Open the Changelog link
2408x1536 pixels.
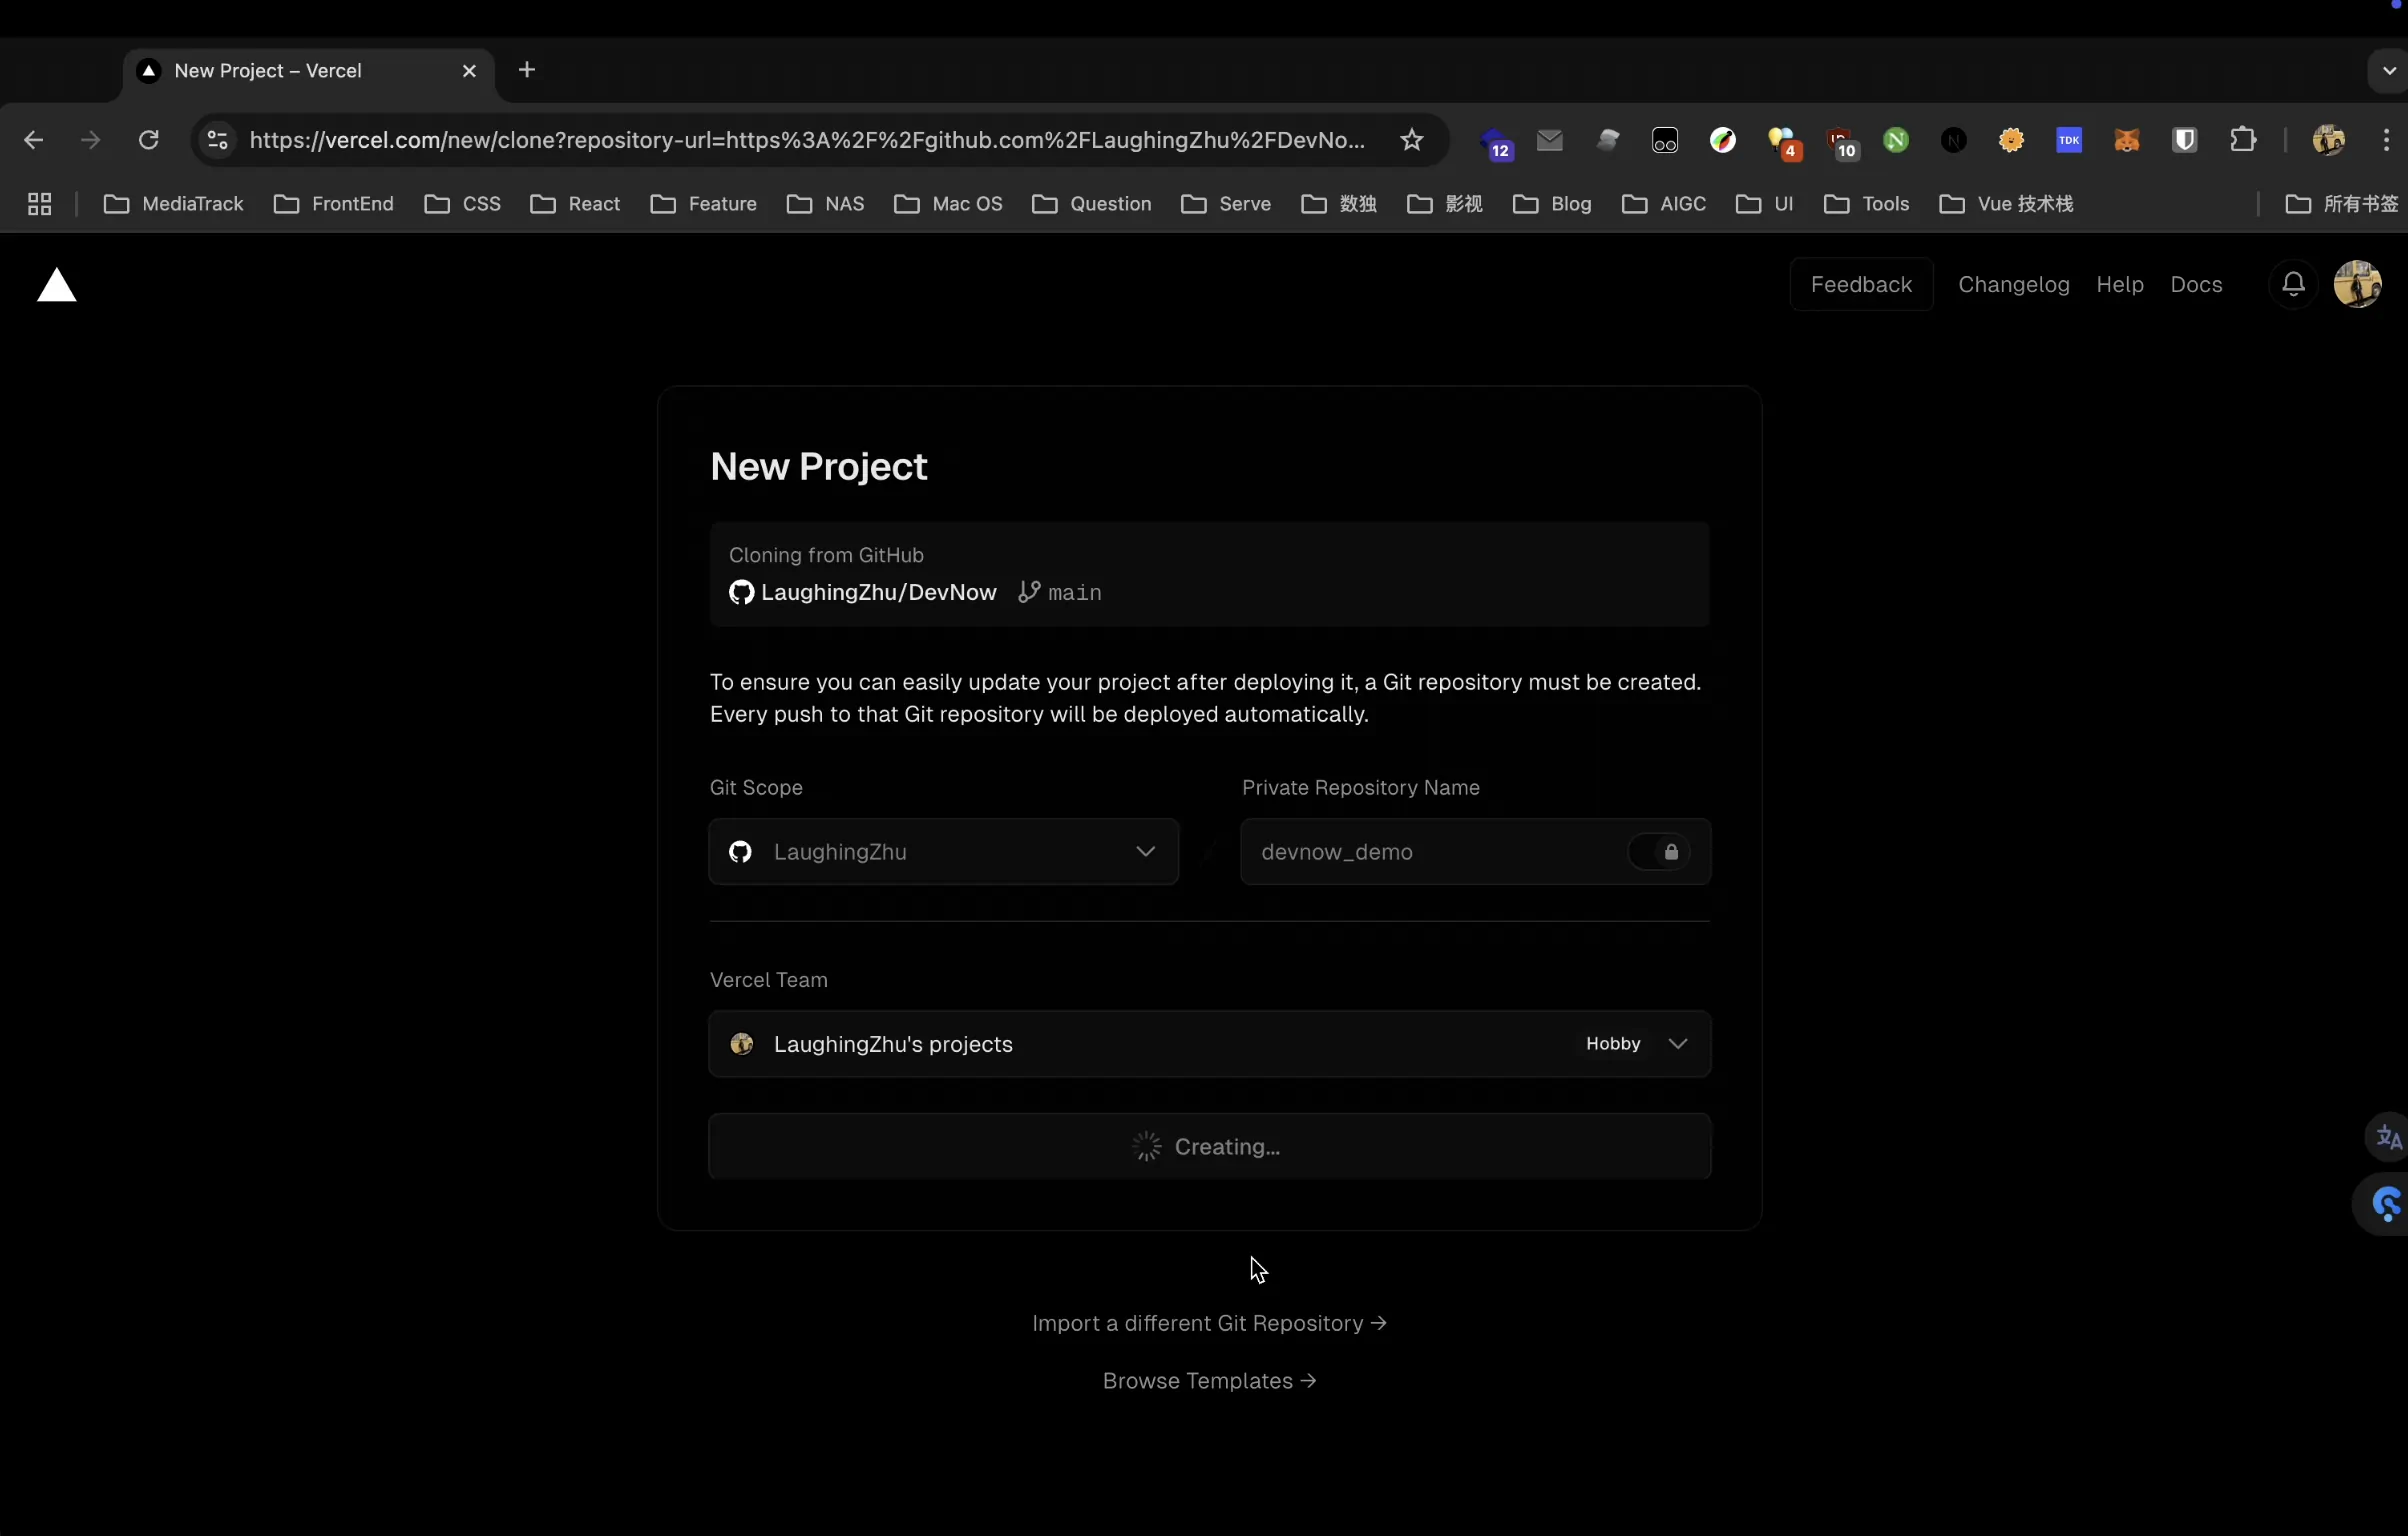pyautogui.click(x=2013, y=285)
